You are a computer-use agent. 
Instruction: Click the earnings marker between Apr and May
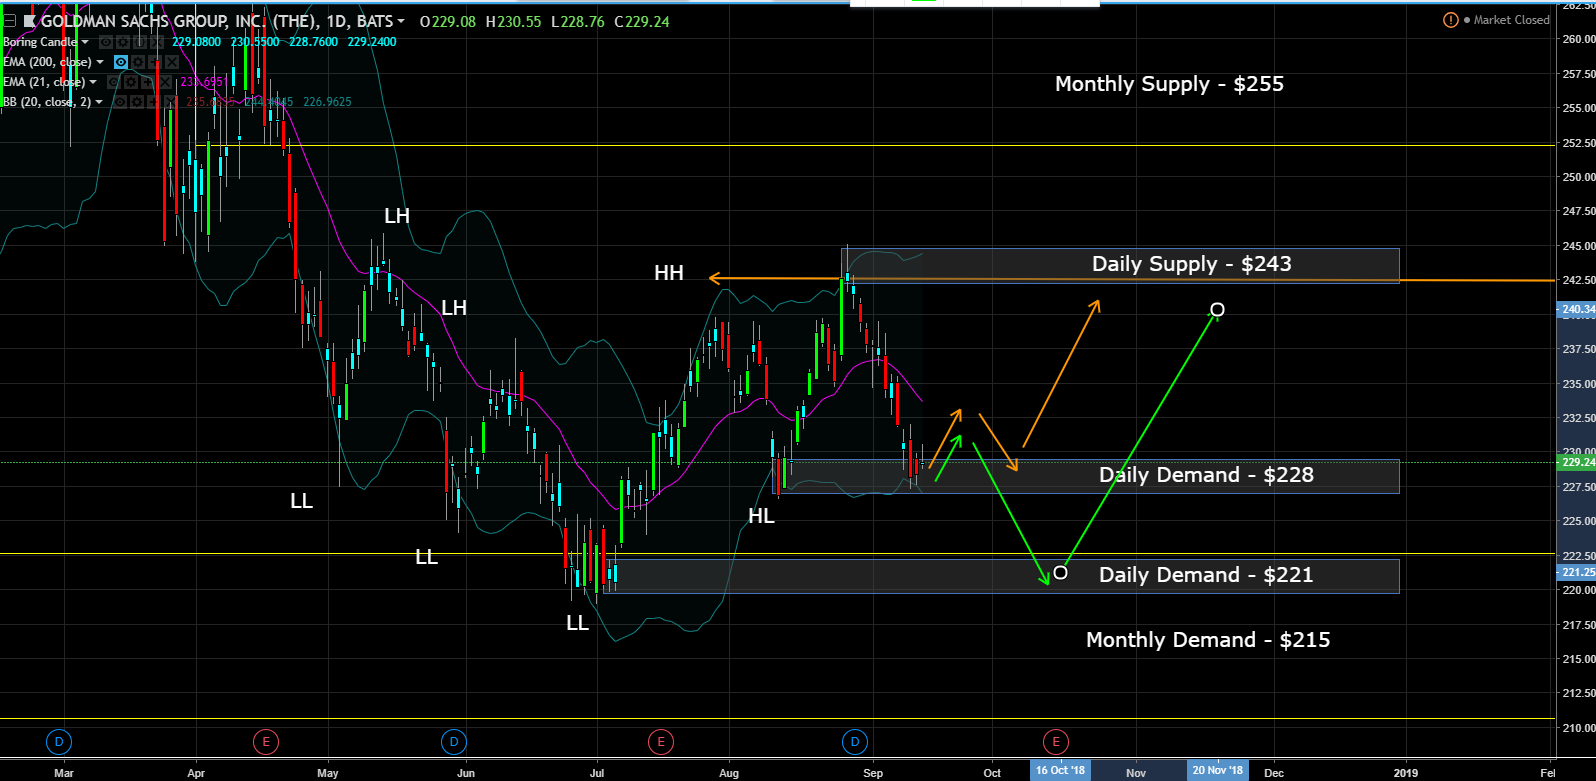265,742
